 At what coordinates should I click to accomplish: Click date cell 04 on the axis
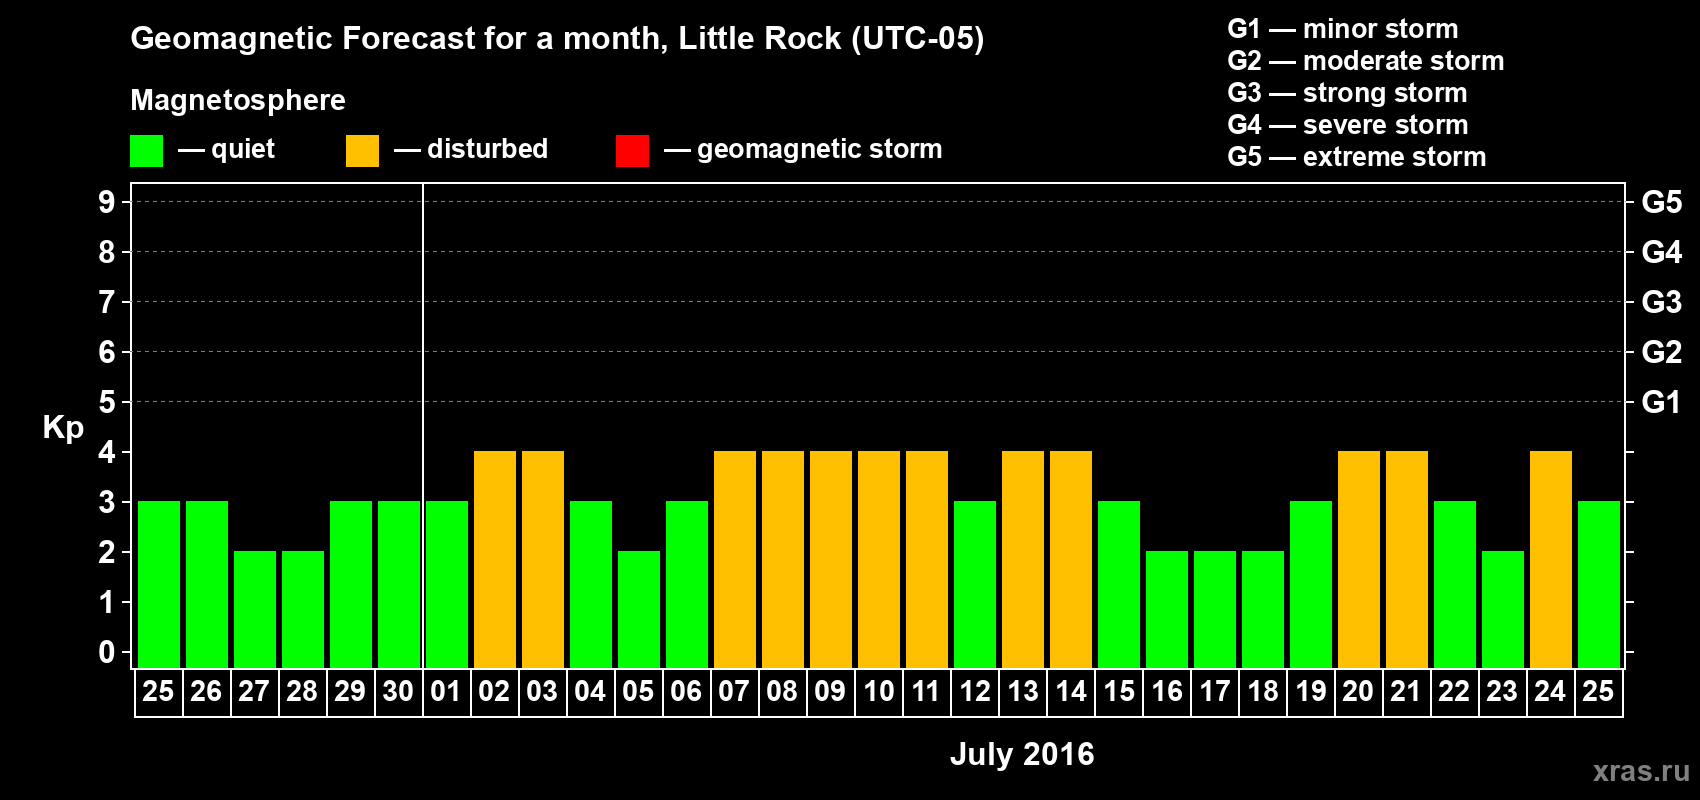point(591,692)
